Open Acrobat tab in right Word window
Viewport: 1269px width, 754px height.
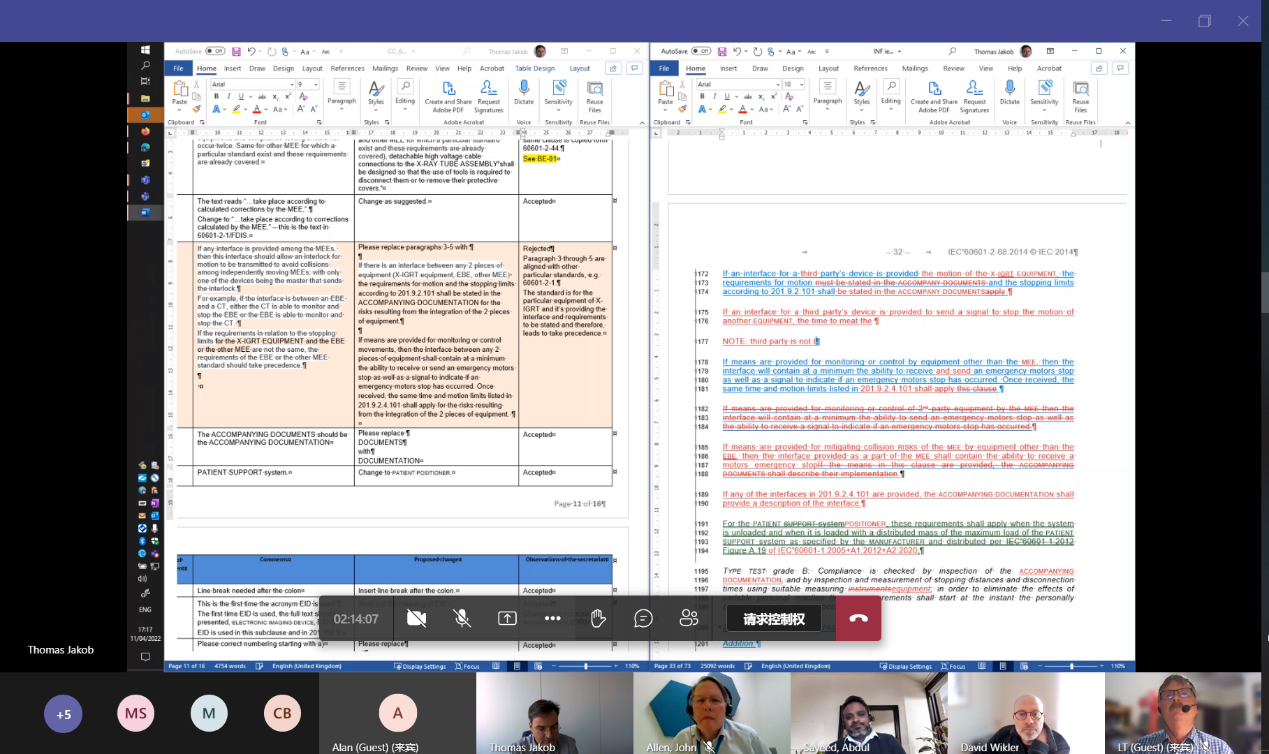pyautogui.click(x=1049, y=68)
